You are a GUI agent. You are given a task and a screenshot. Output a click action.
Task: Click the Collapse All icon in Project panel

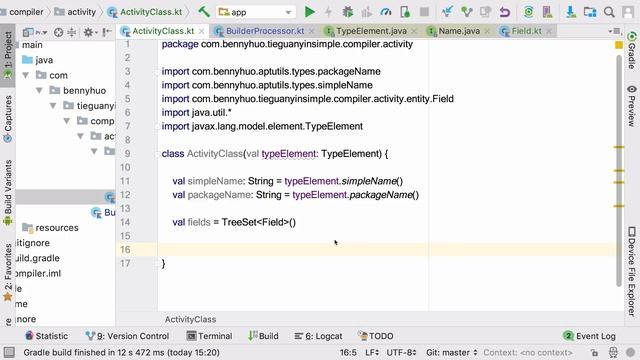72,32
